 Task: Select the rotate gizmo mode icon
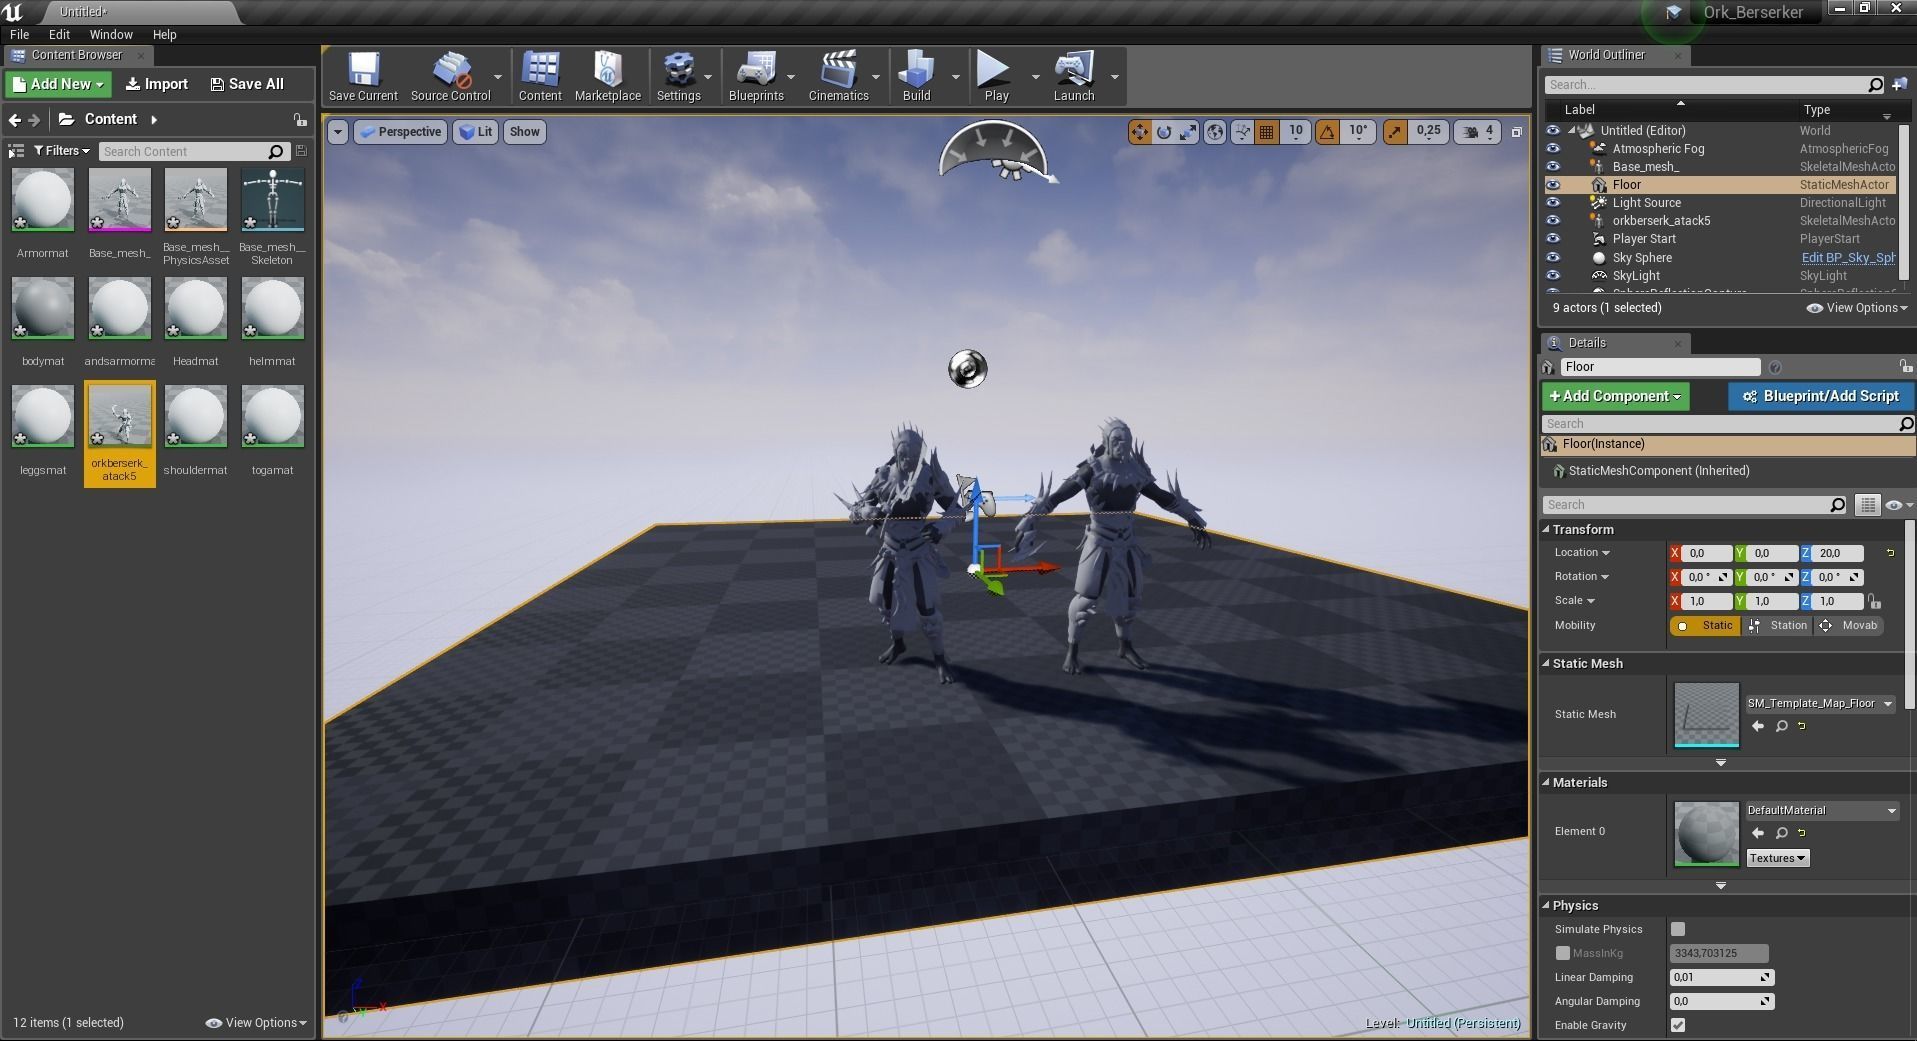pos(1164,132)
